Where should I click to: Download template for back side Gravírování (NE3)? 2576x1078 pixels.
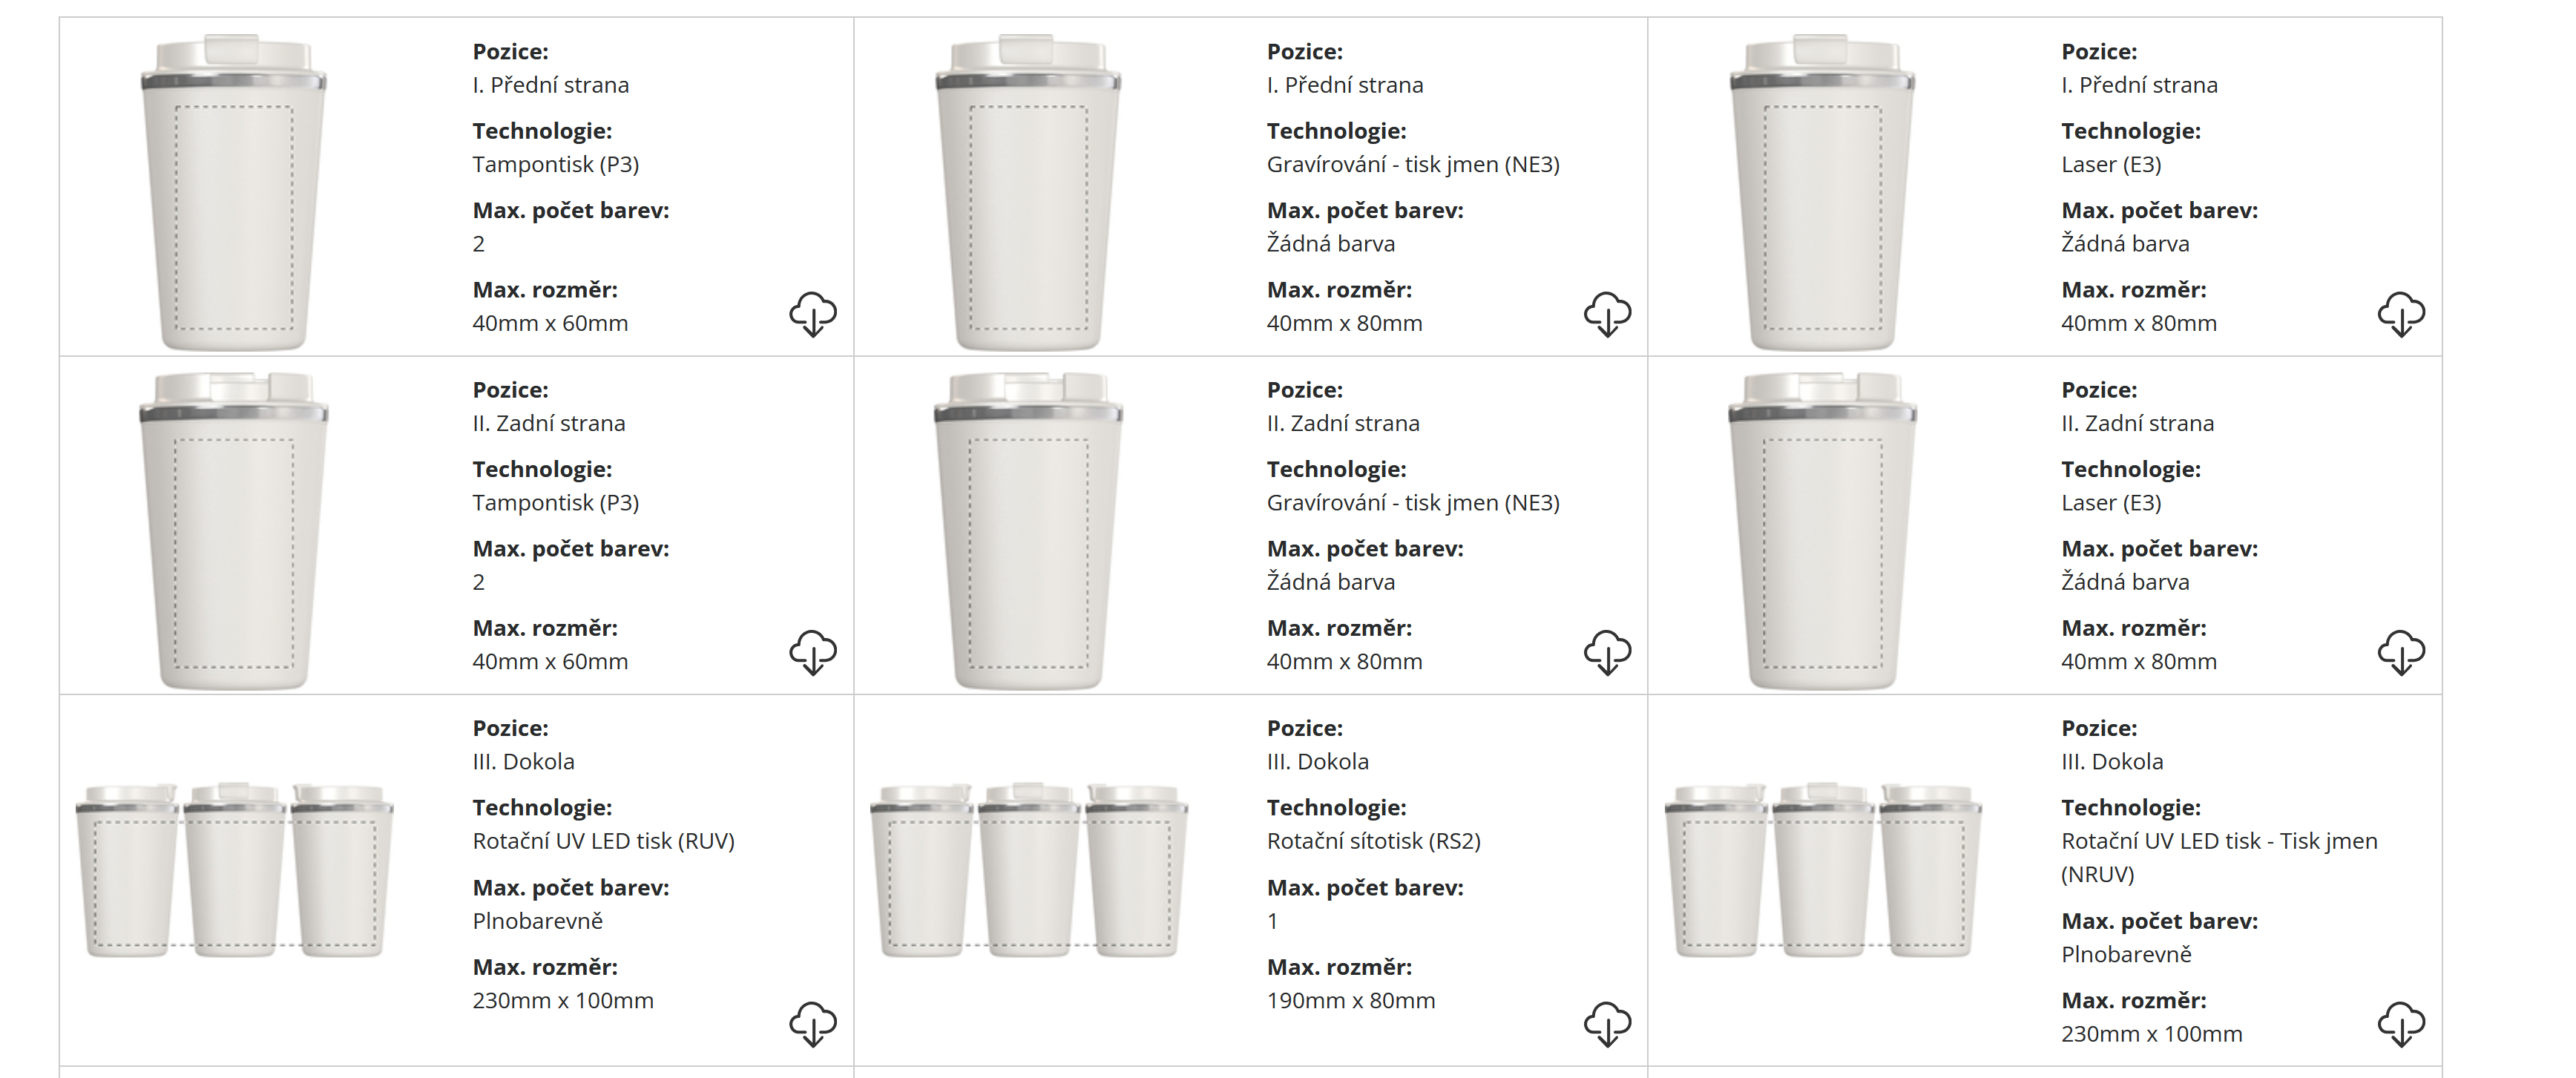tap(1606, 652)
